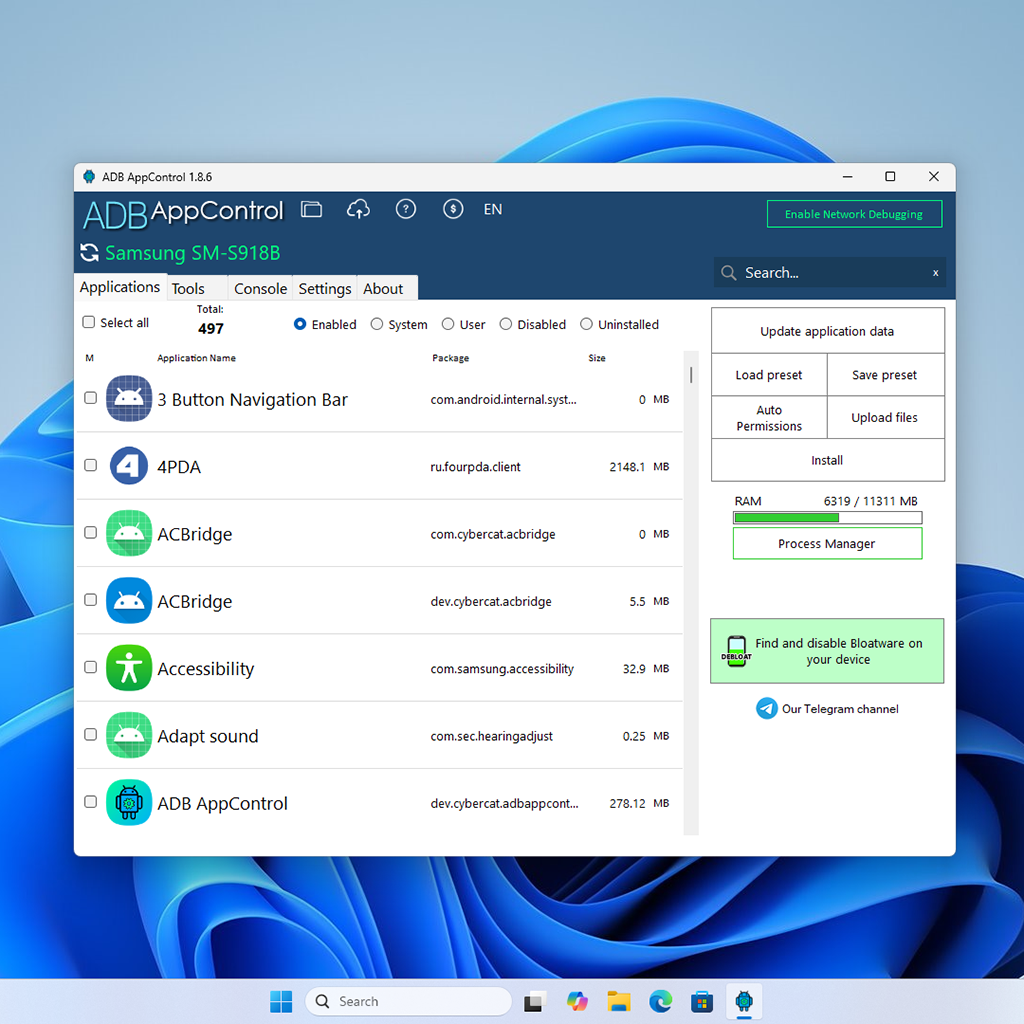Tick the Adapt sound checkbox

[91, 734]
